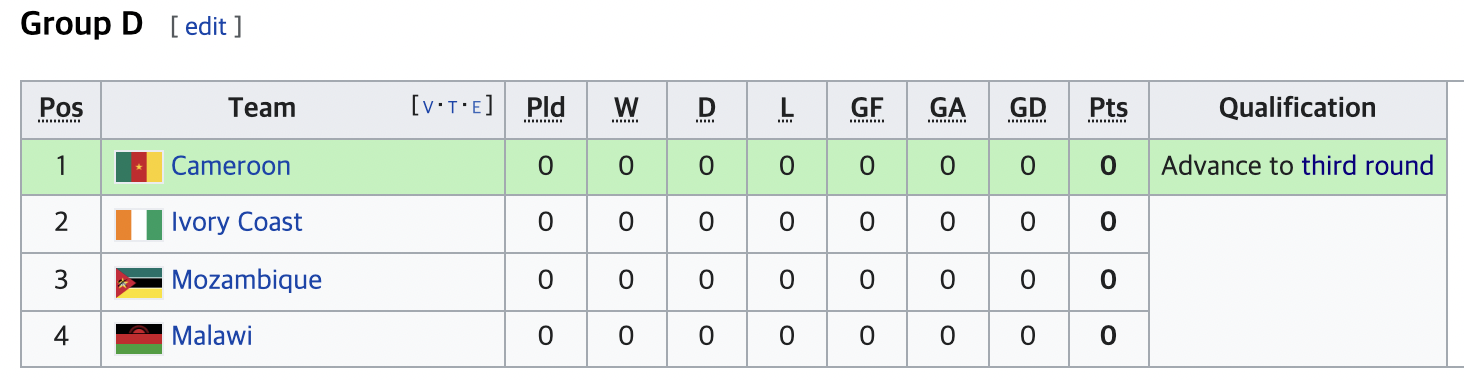Click the Pos column header

pyautogui.click(x=61, y=108)
